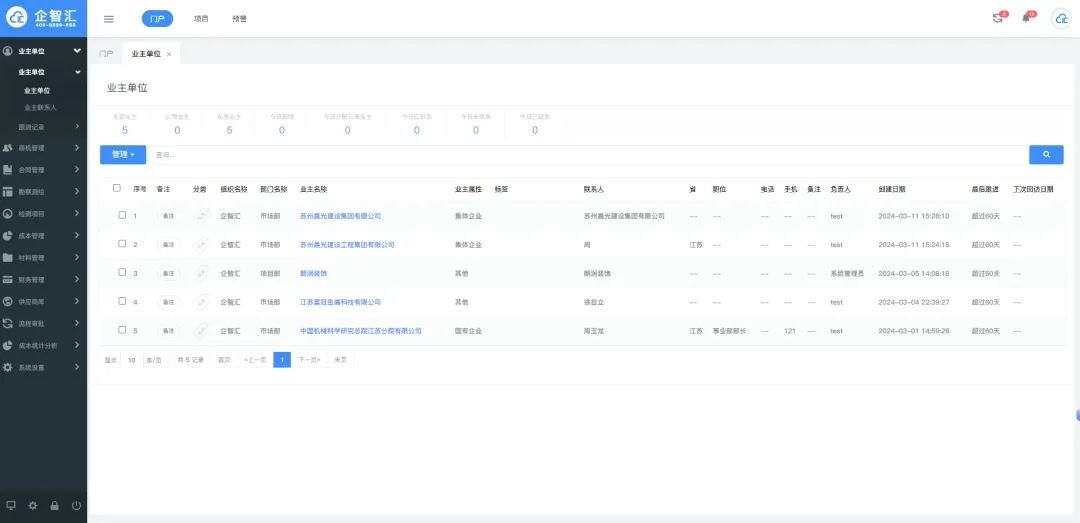Viewport: 1080px width, 523px height.
Task: Expand the 财务管理 chevron
Action: tap(77, 280)
